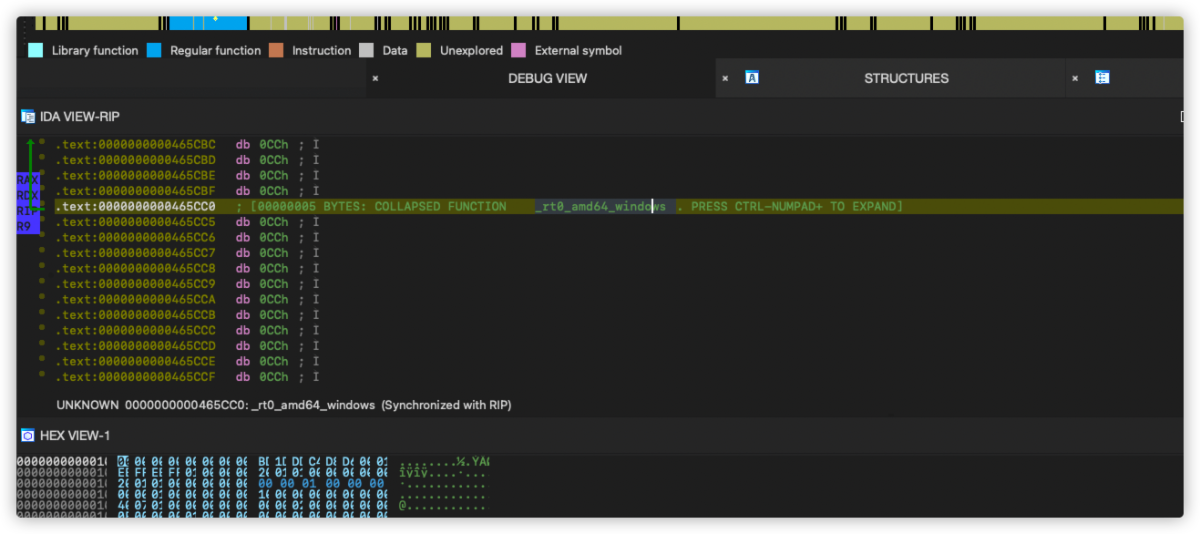Toggle breakpoint dot at line 465CCD

click(x=42, y=345)
